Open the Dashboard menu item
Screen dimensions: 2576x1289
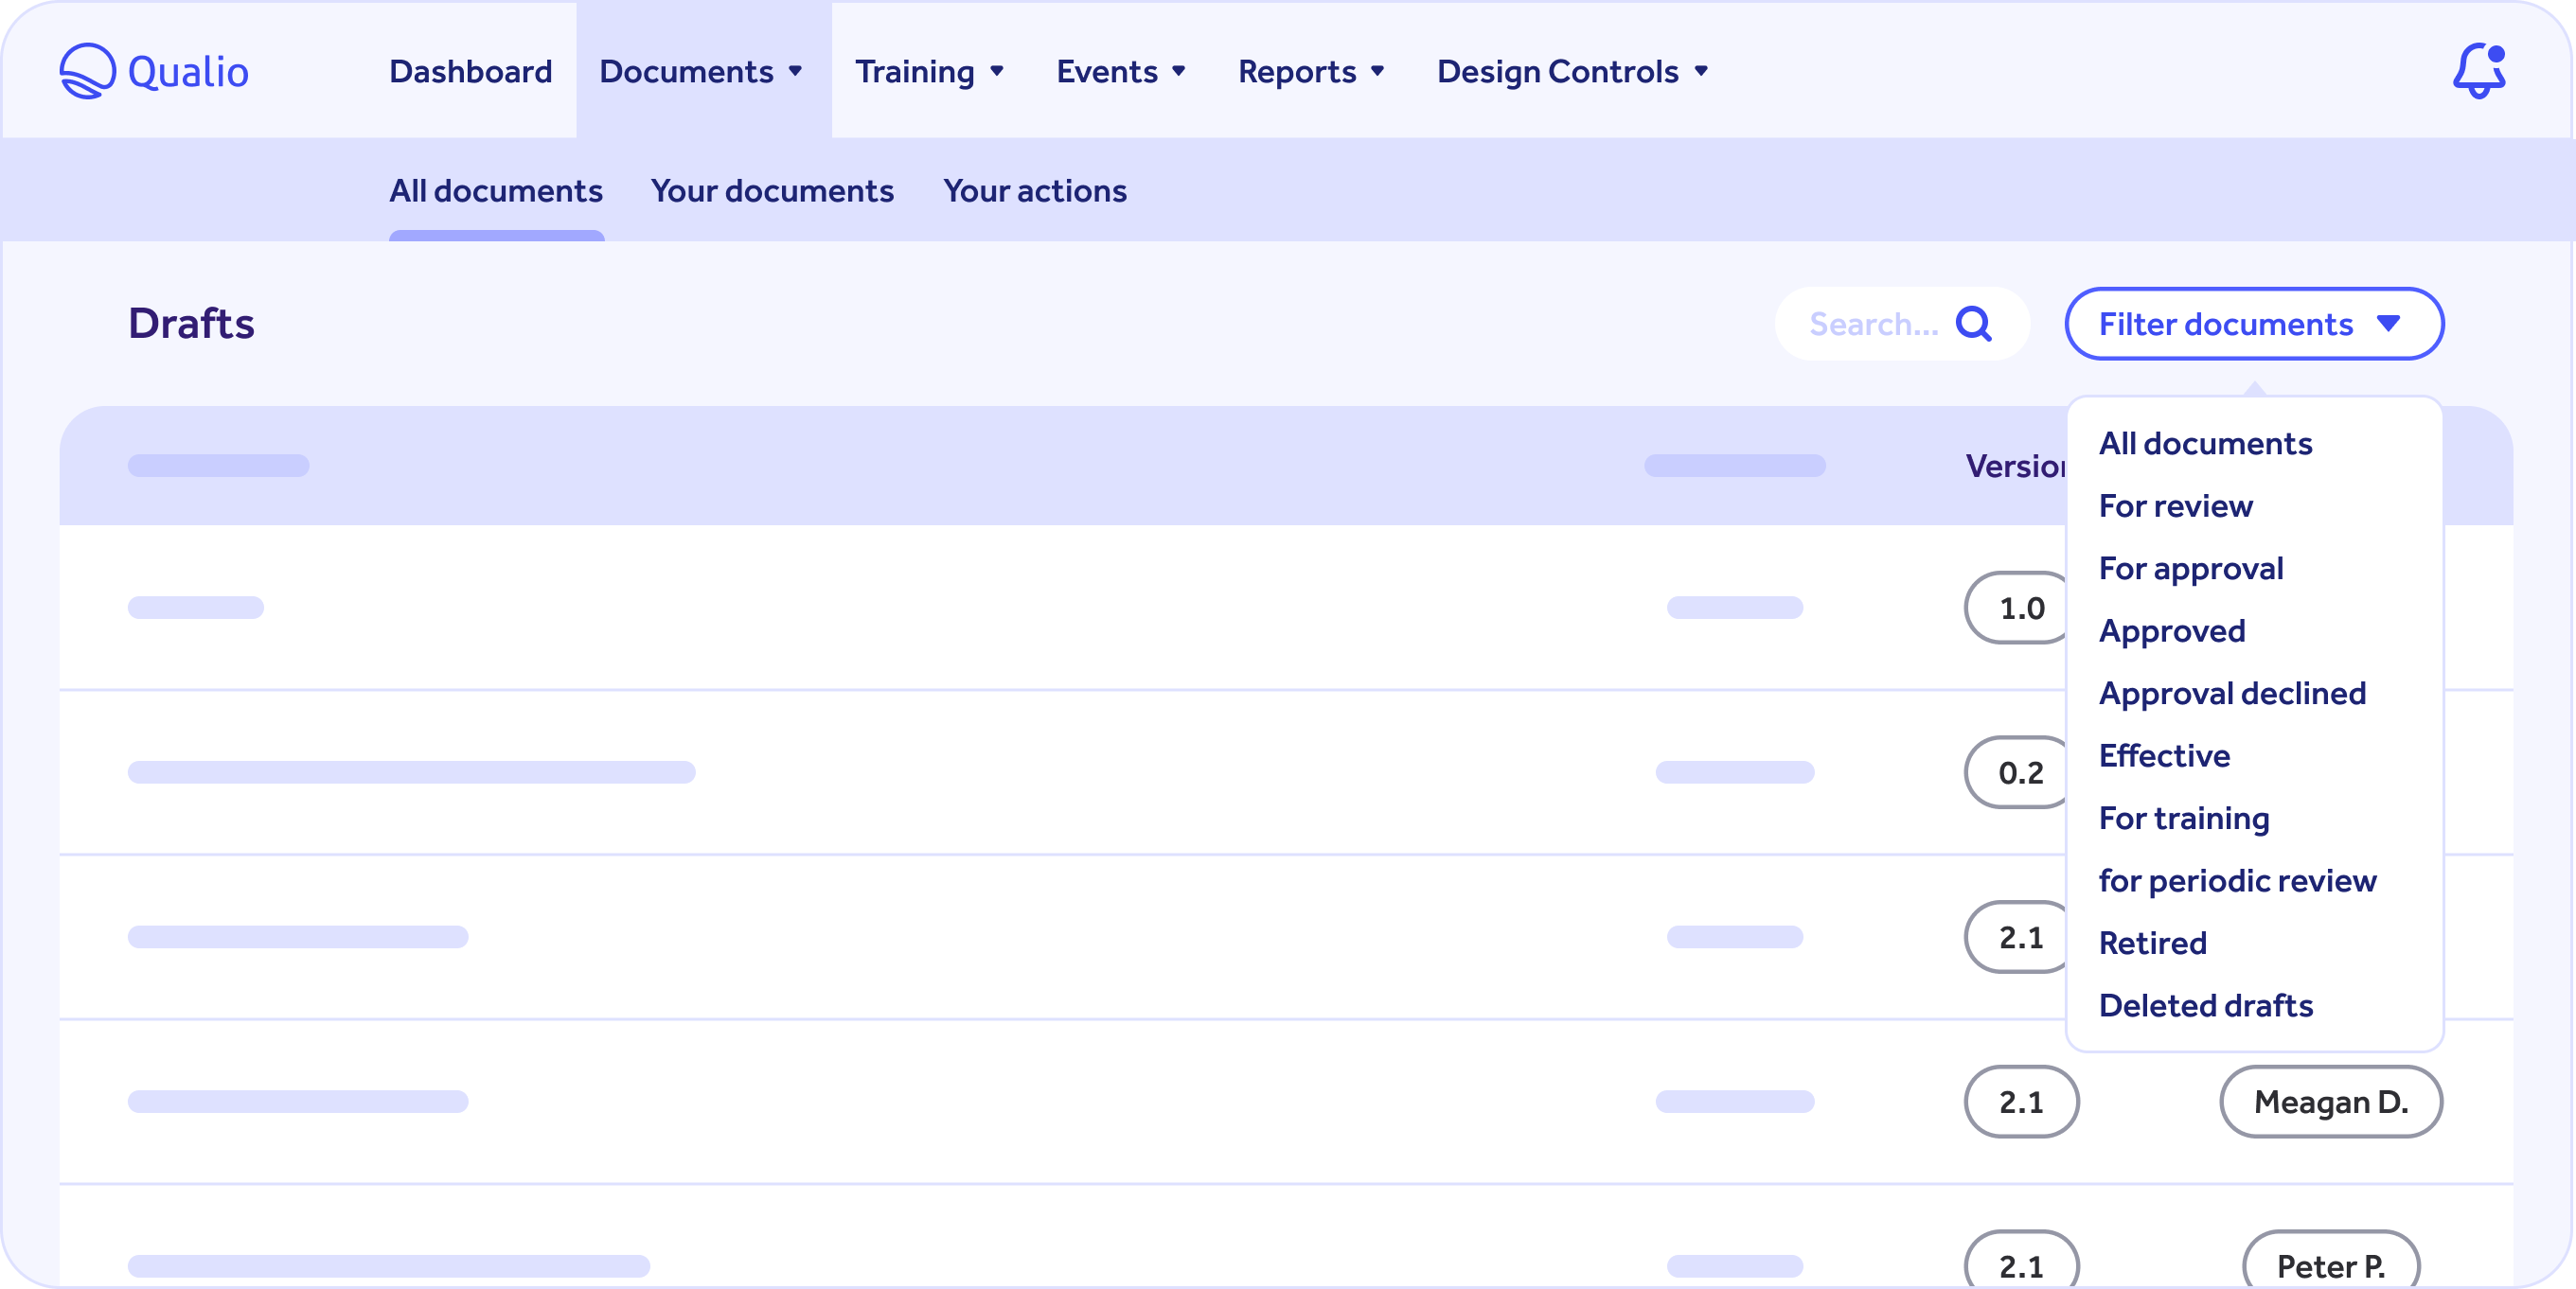point(470,71)
